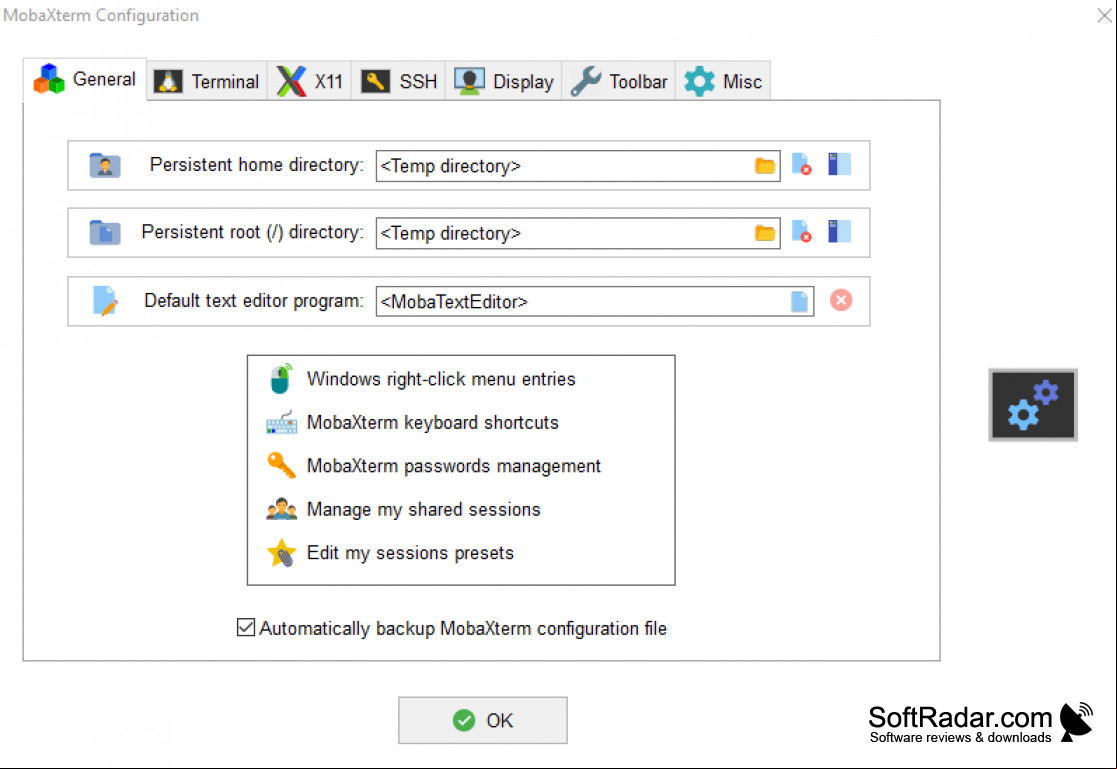Switch to the Misc tab
Screen dimensions: 1117x769
(723, 81)
